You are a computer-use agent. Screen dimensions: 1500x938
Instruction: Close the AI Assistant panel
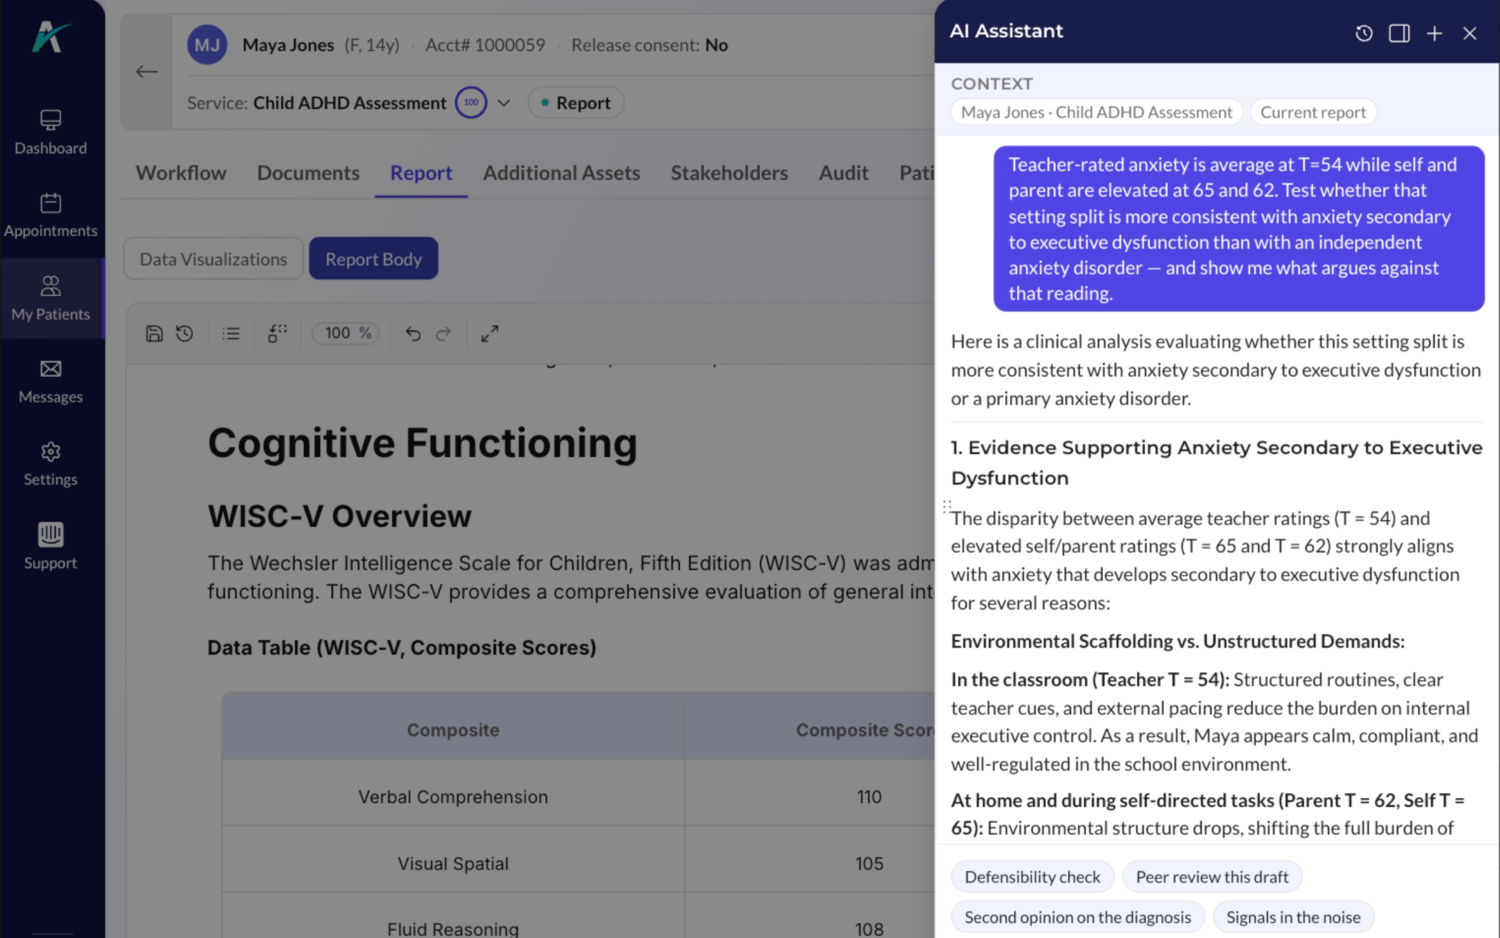click(x=1470, y=33)
